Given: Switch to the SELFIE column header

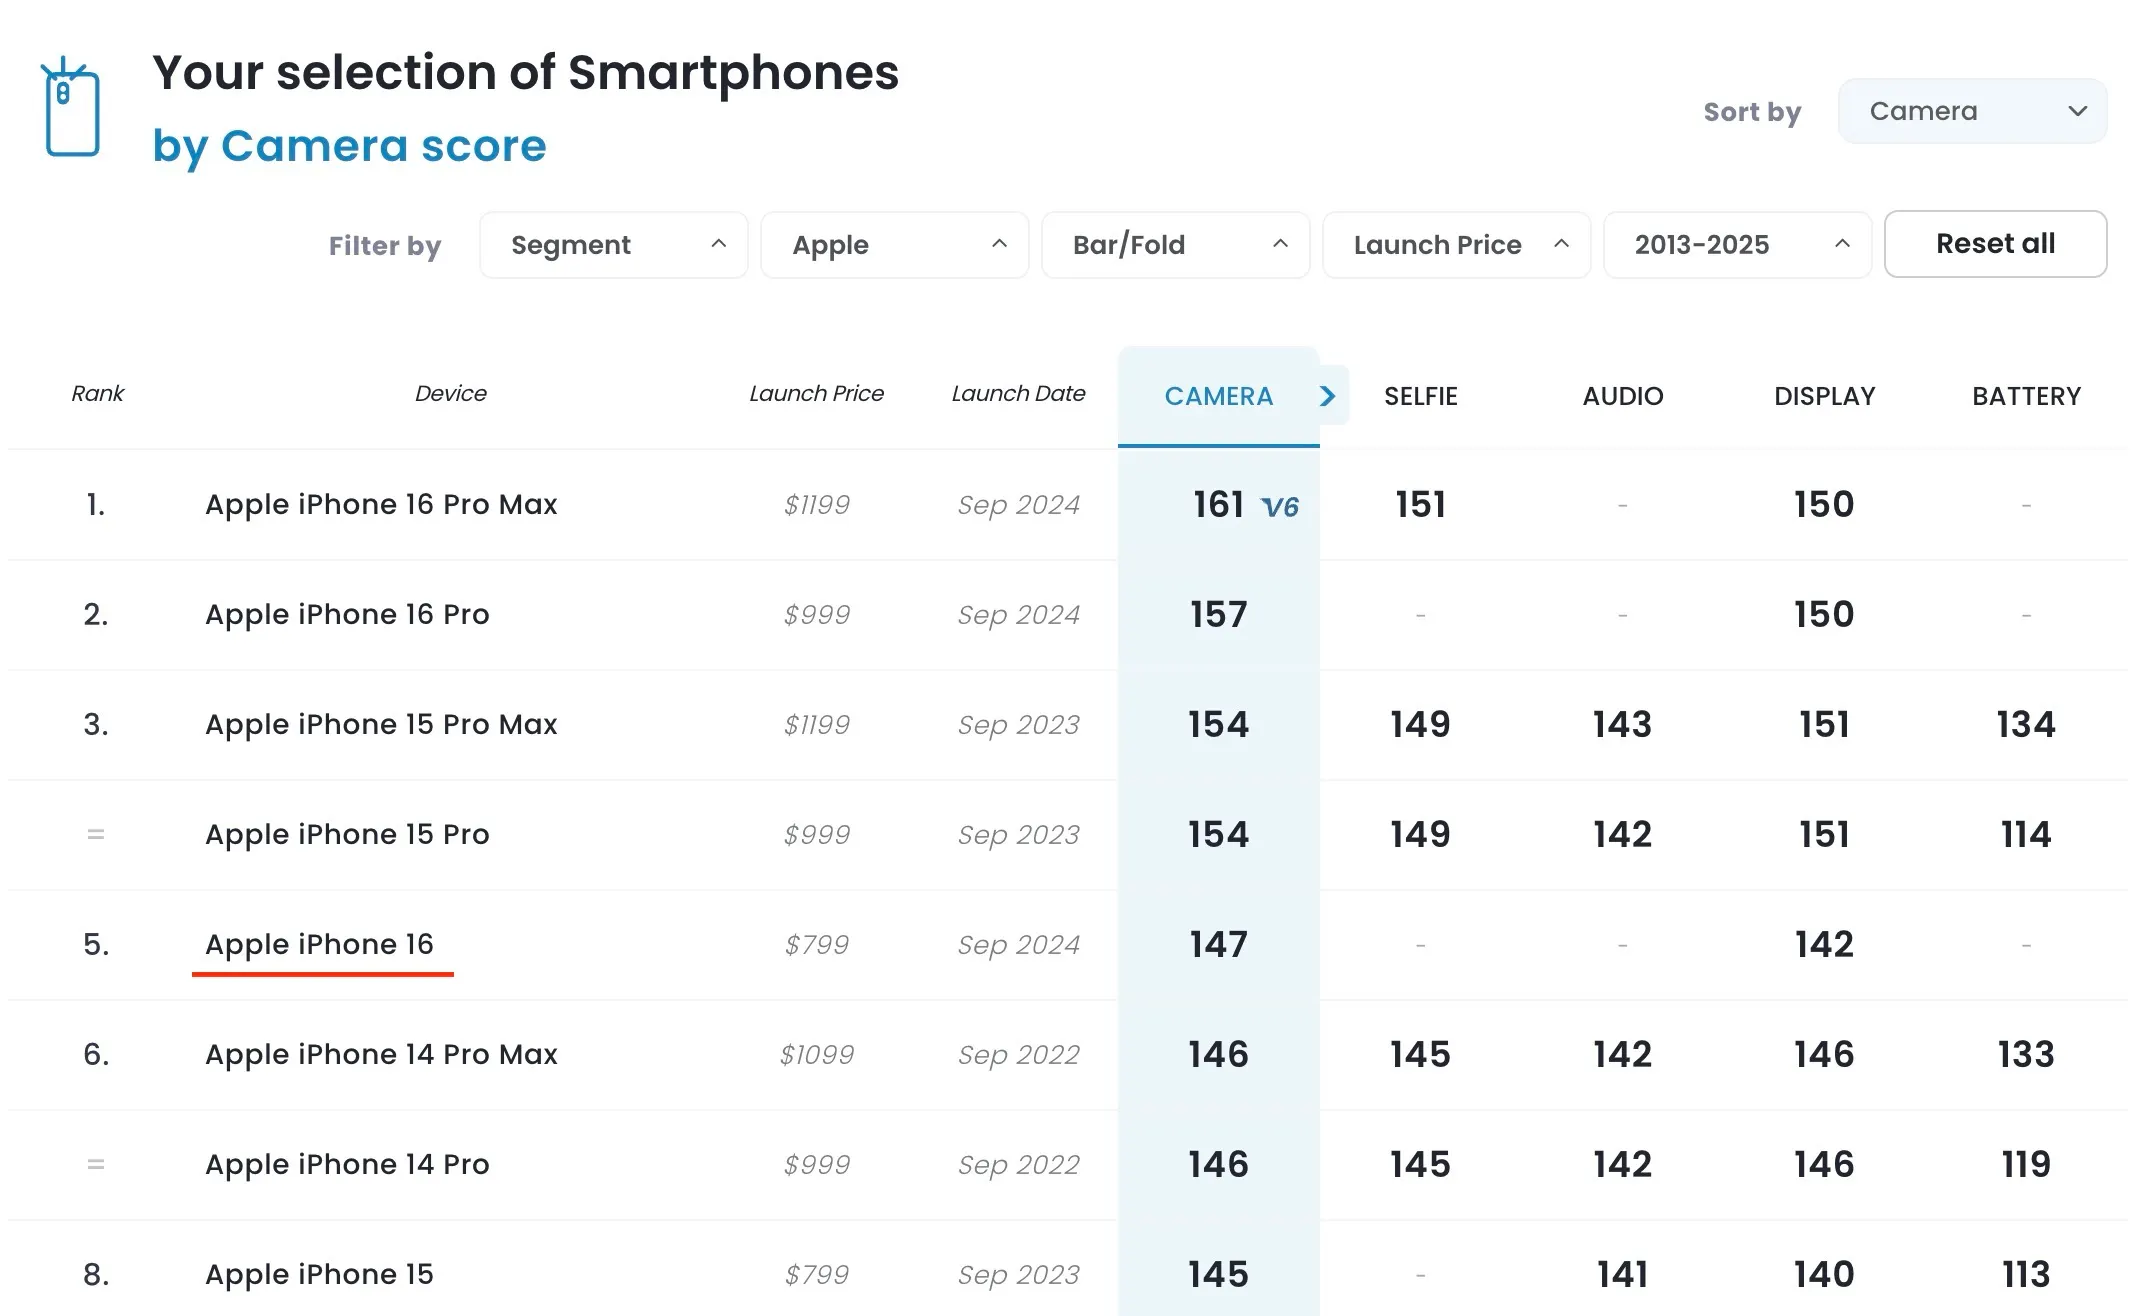Looking at the screenshot, I should tap(1420, 396).
